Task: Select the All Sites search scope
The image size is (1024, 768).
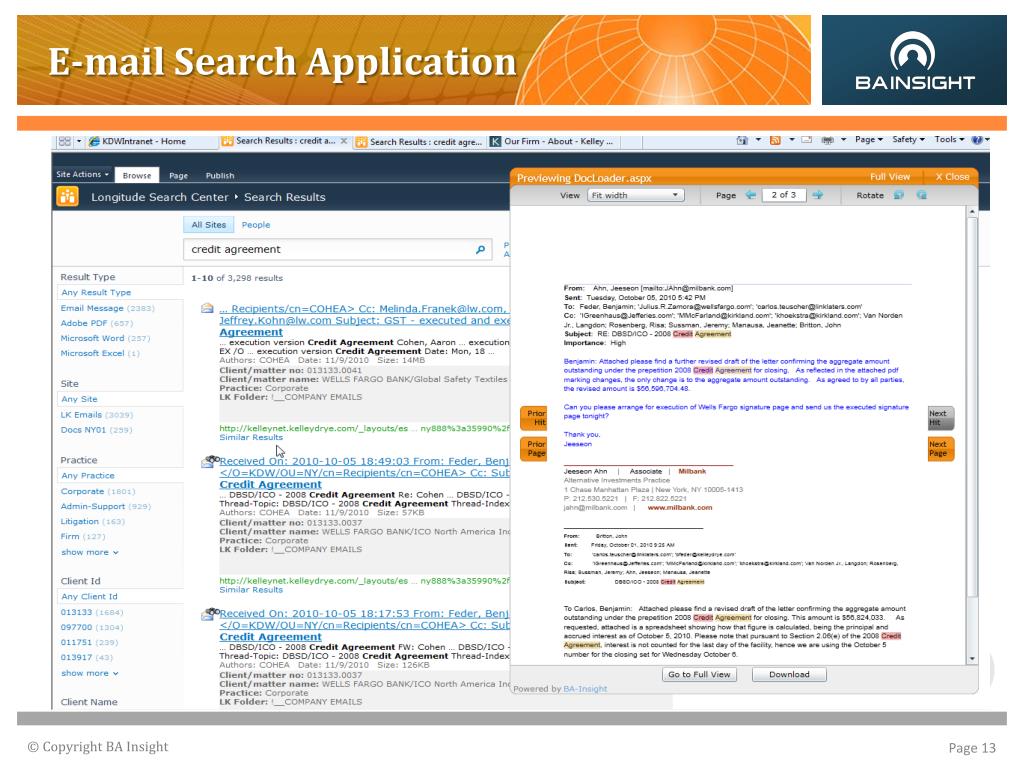Action: [x=208, y=225]
